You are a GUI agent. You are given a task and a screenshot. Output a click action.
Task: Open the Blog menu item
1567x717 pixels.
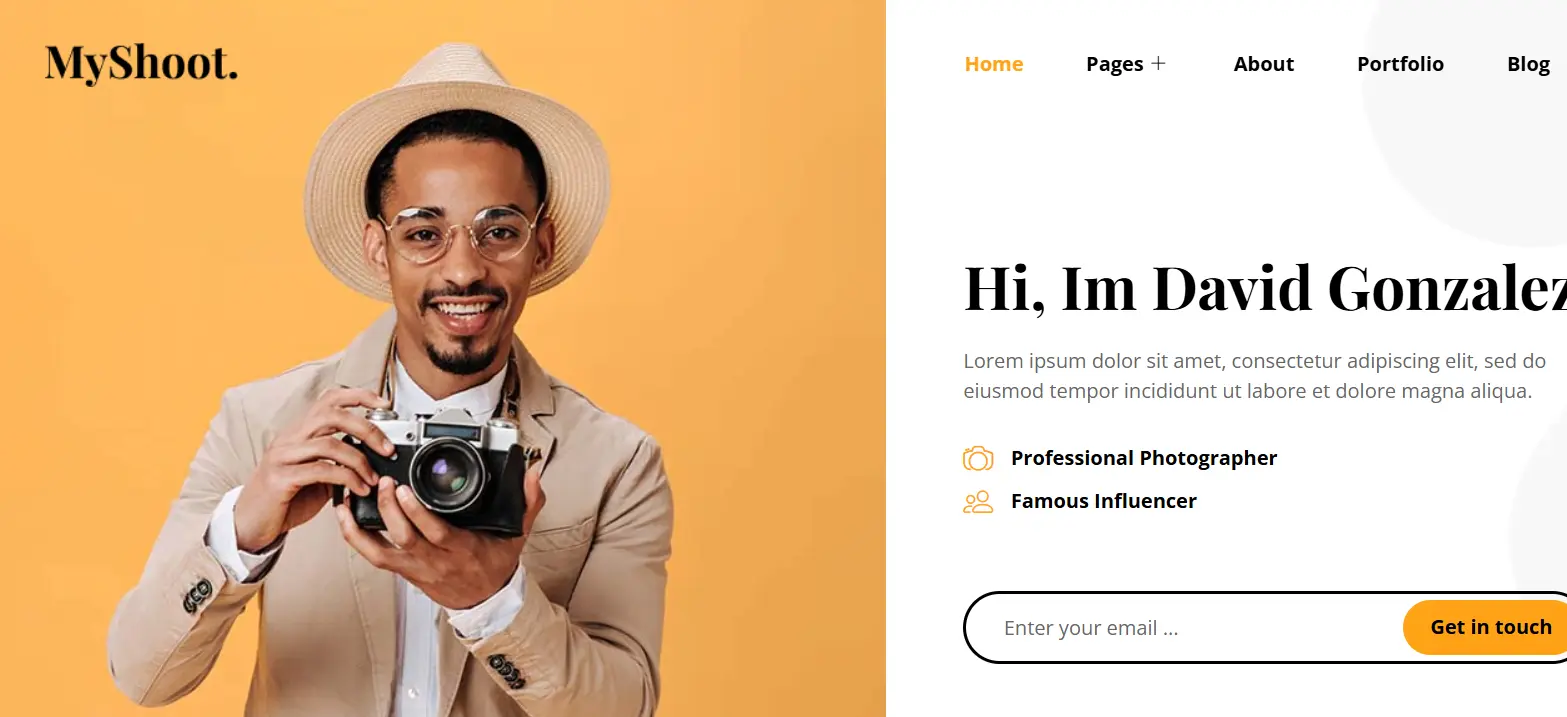[1528, 64]
